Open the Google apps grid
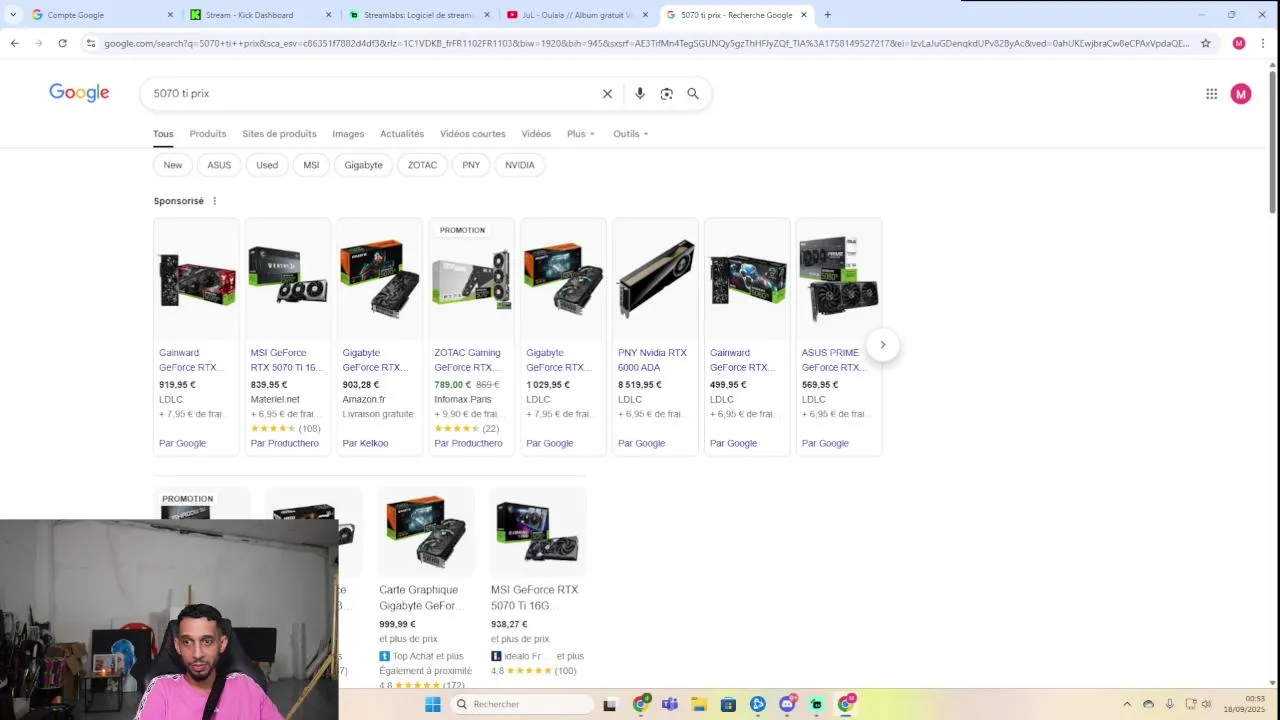This screenshot has height=720, width=1280. coord(1211,94)
